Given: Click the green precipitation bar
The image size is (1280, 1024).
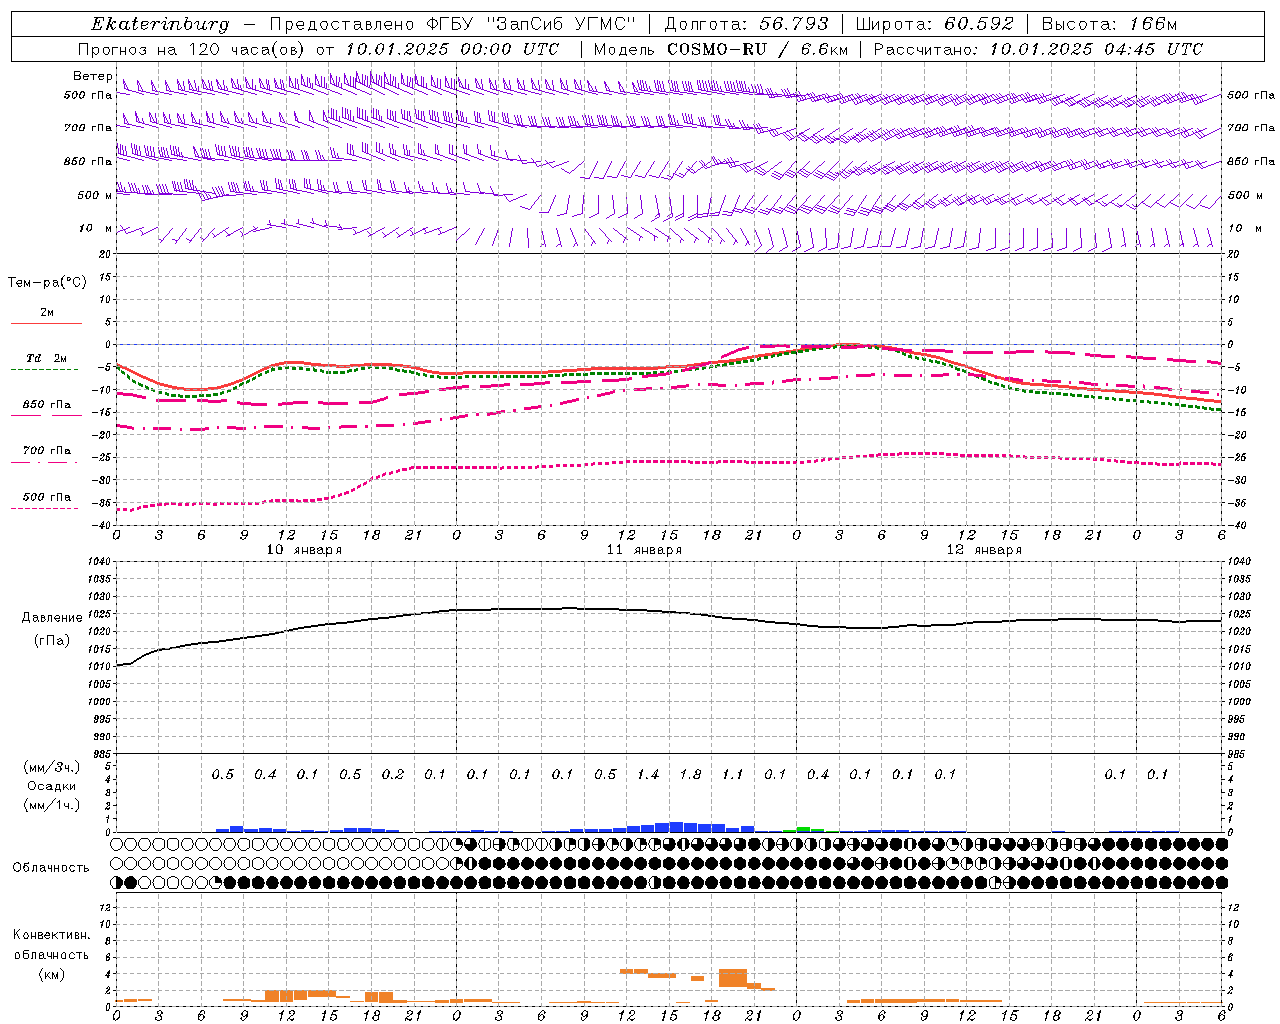Looking at the screenshot, I should coord(804,829).
